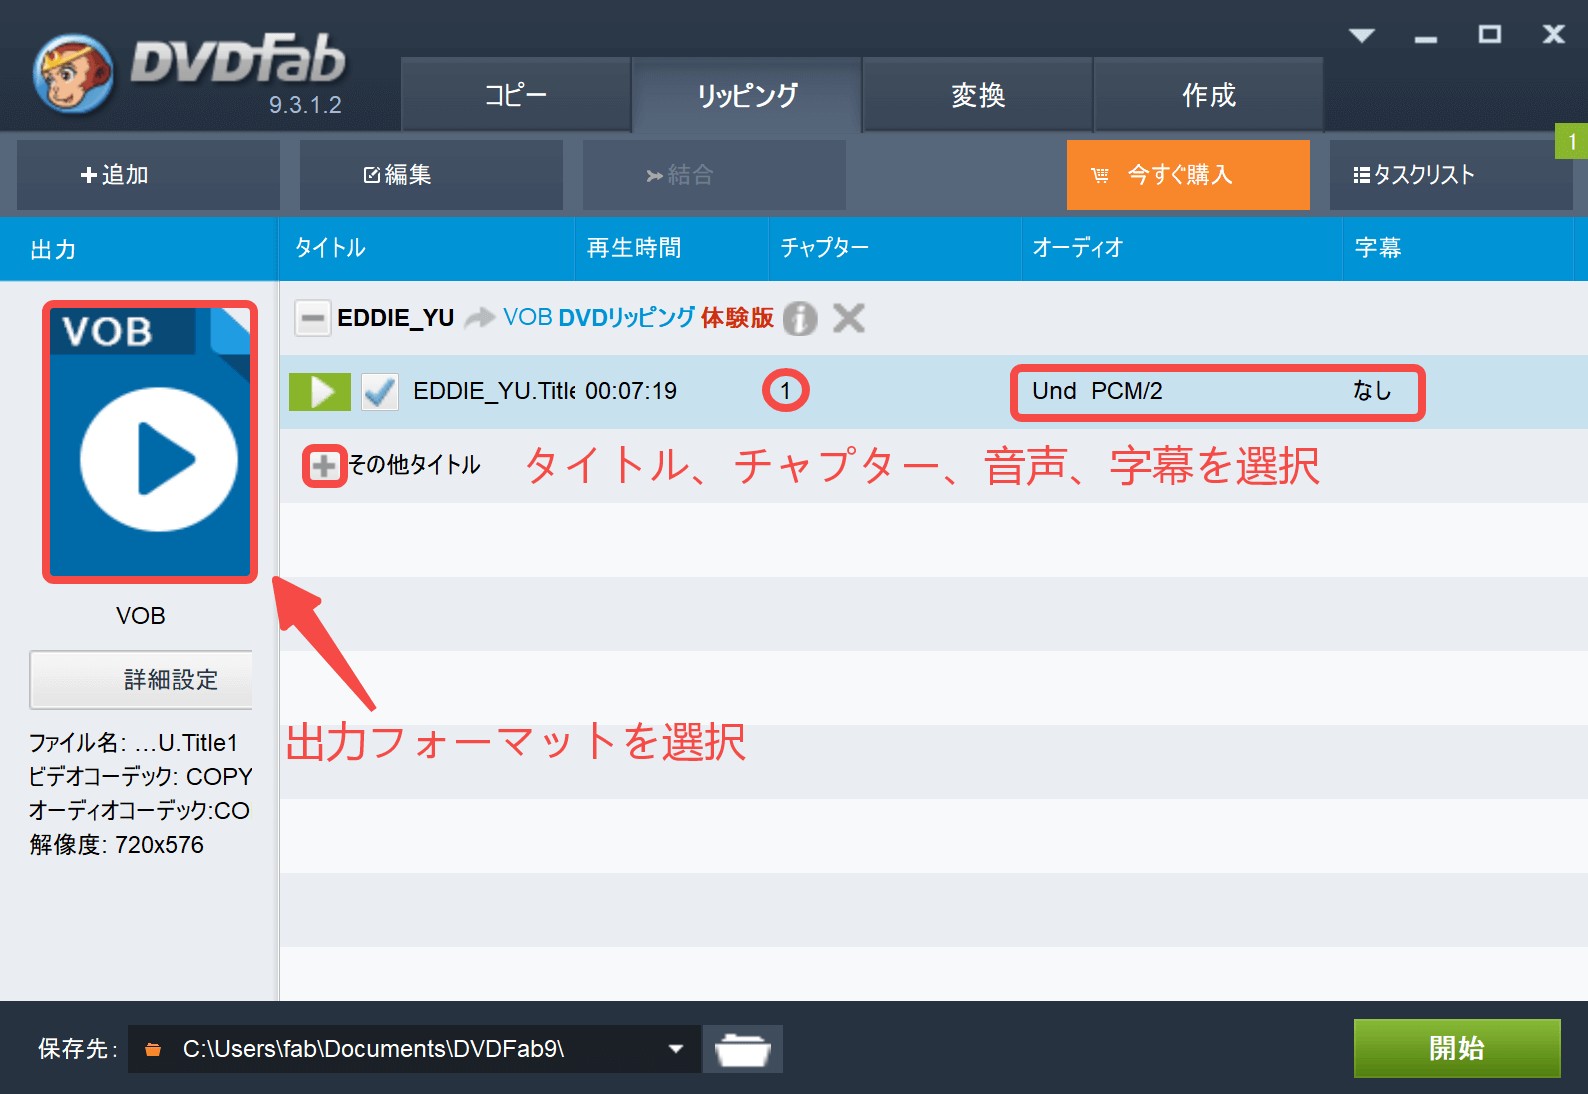This screenshot has width=1588, height=1094.
Task: Open the タスクリスト task list
Action: point(1451,175)
